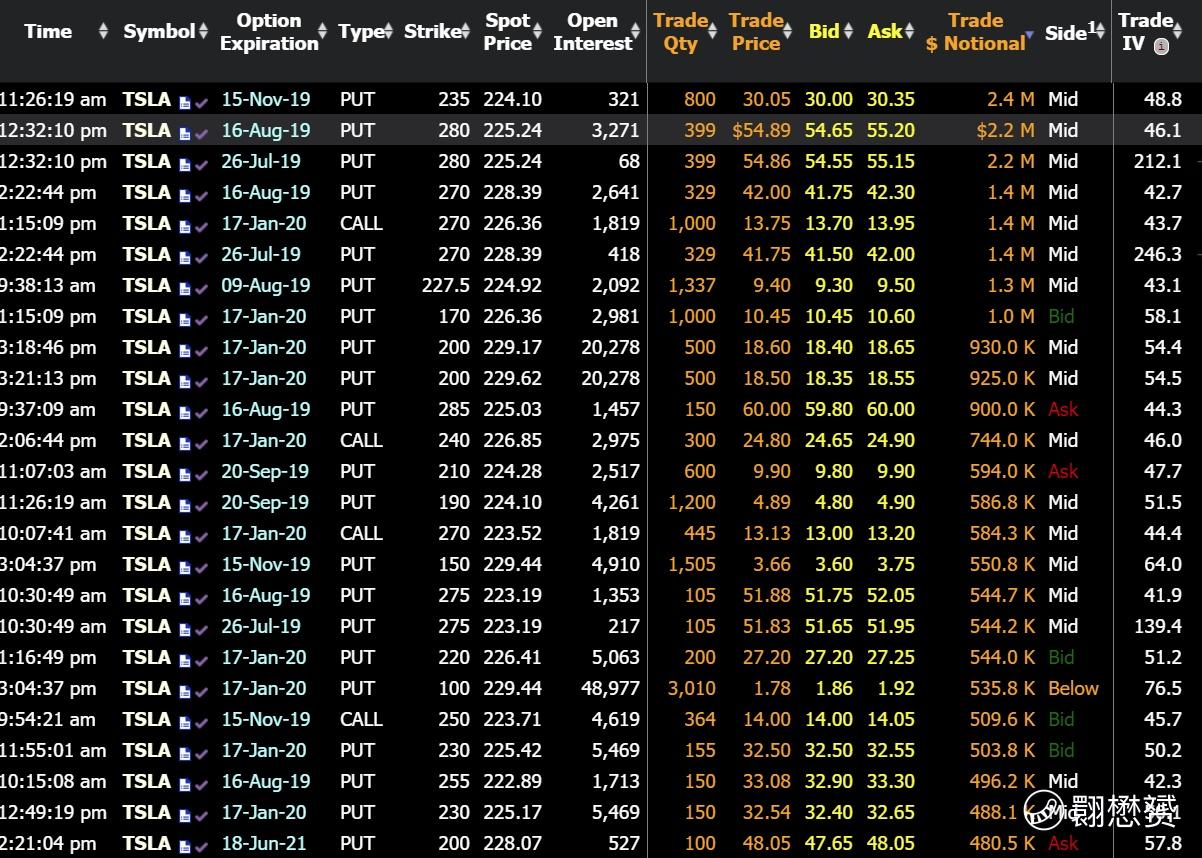
Task: Select the 1,505 trade quantity cell
Action: point(692,564)
